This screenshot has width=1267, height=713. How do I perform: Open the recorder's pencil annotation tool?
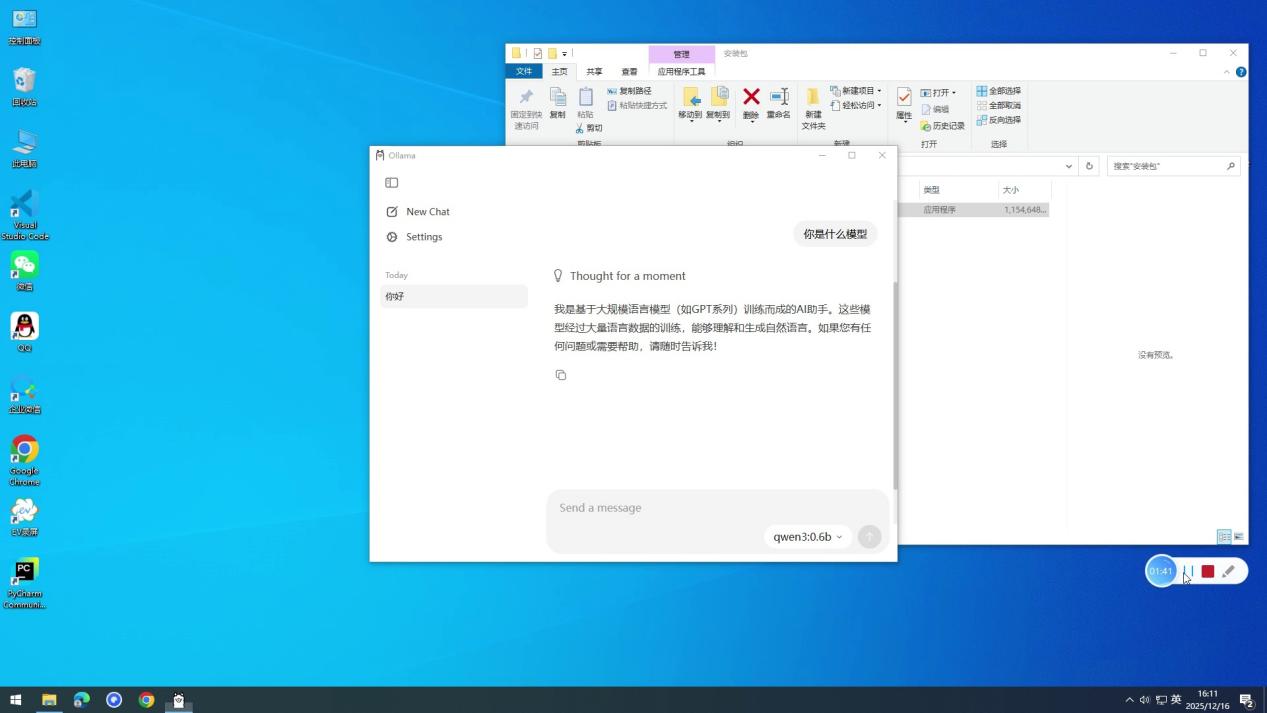pos(1229,571)
